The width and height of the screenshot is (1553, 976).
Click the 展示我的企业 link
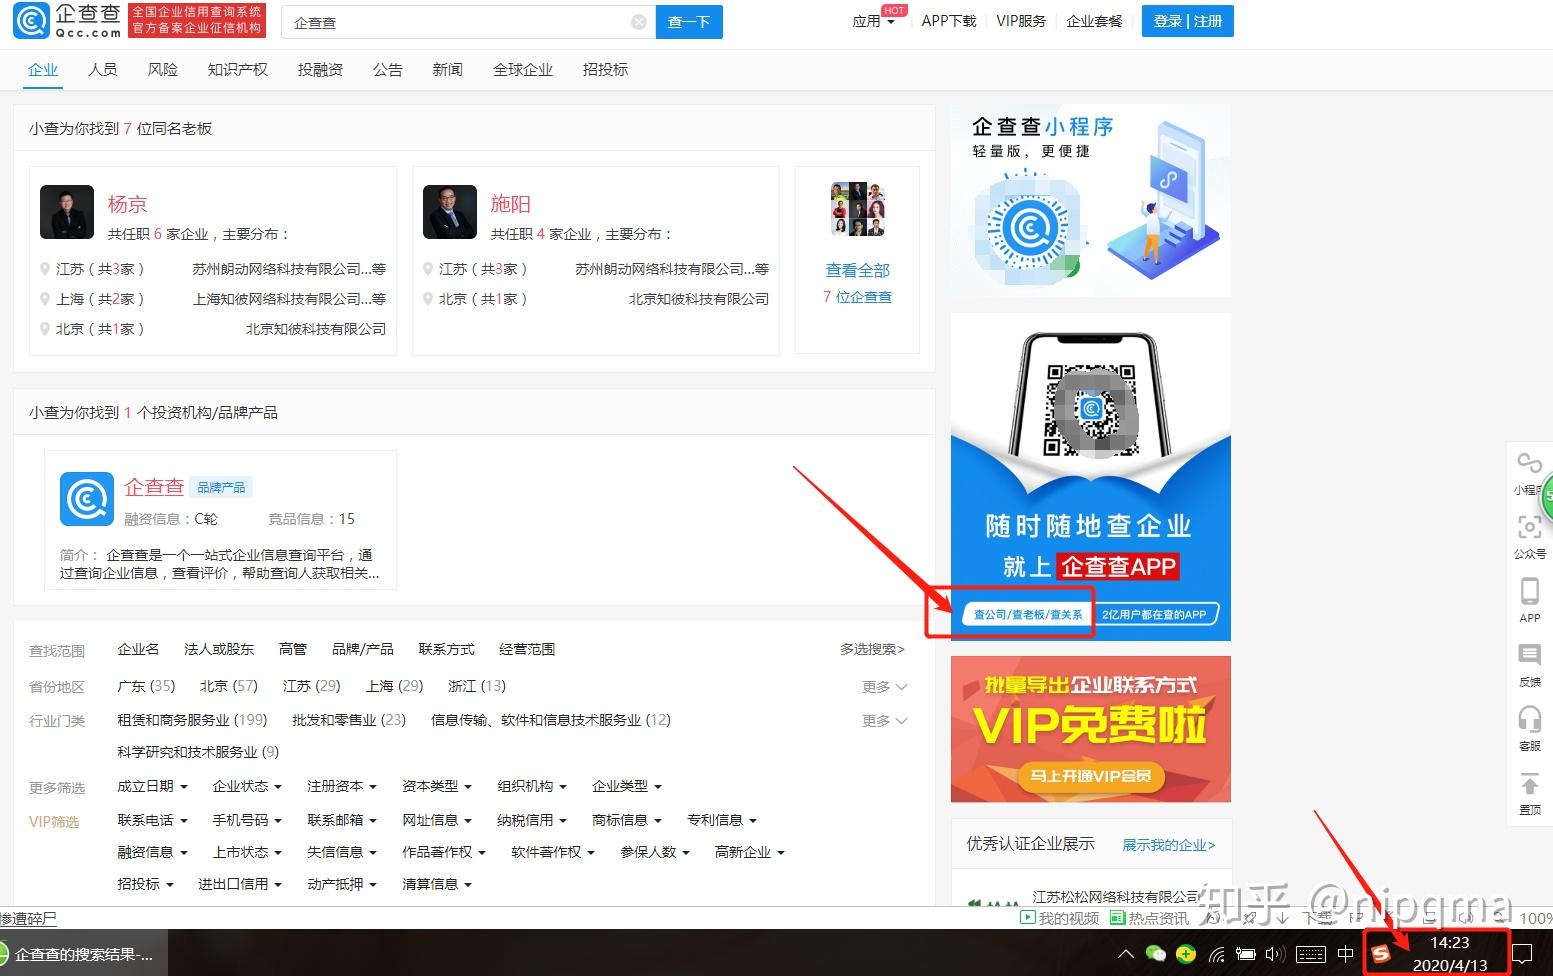point(1169,845)
